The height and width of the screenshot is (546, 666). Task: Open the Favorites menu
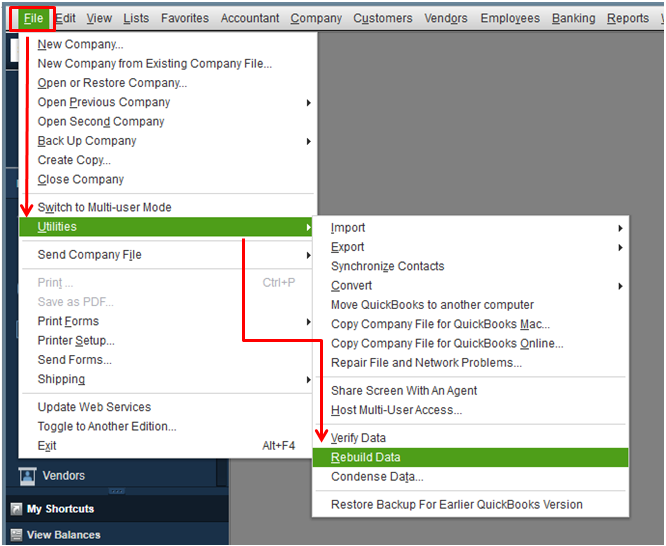click(185, 18)
